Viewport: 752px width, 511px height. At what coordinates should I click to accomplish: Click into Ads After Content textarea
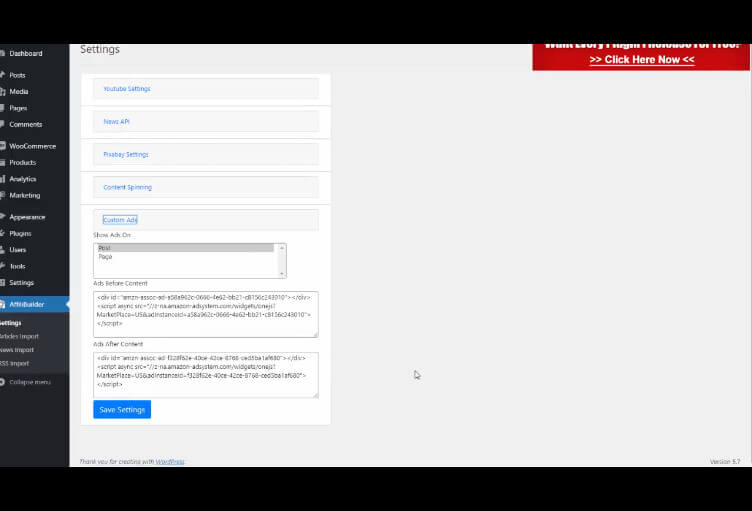coord(206,375)
